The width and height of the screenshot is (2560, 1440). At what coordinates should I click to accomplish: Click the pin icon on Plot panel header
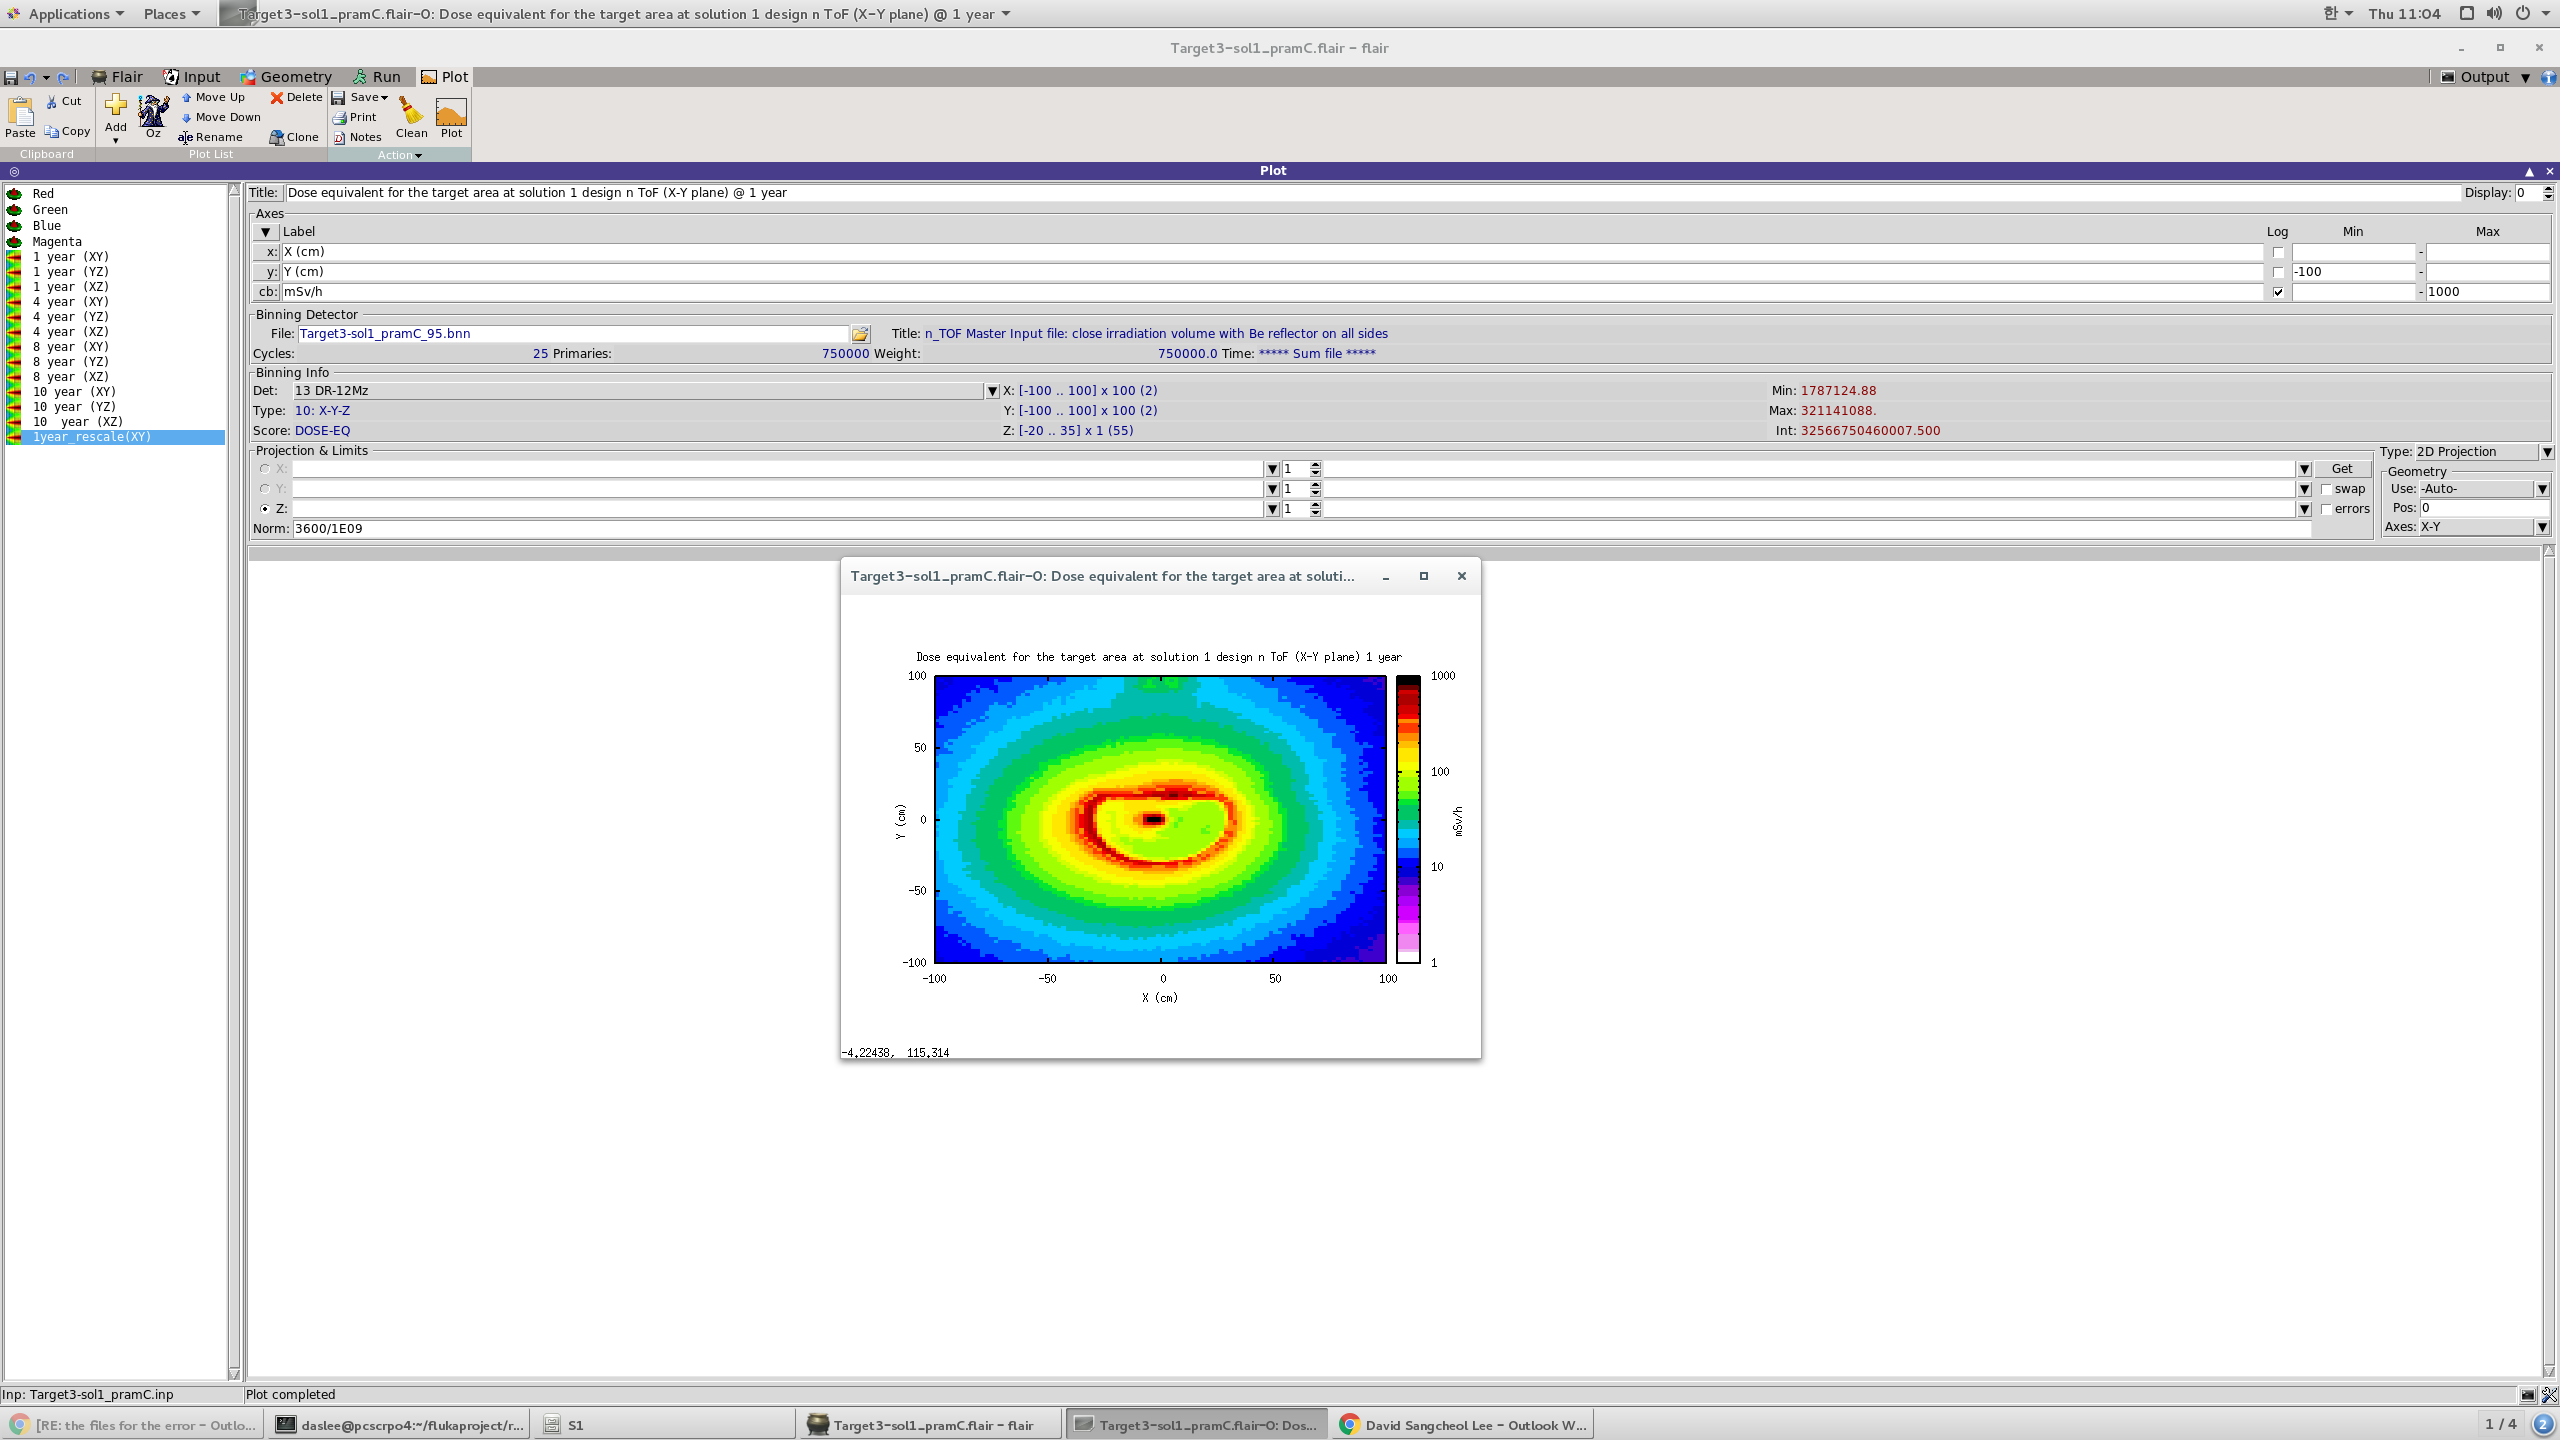(x=14, y=171)
